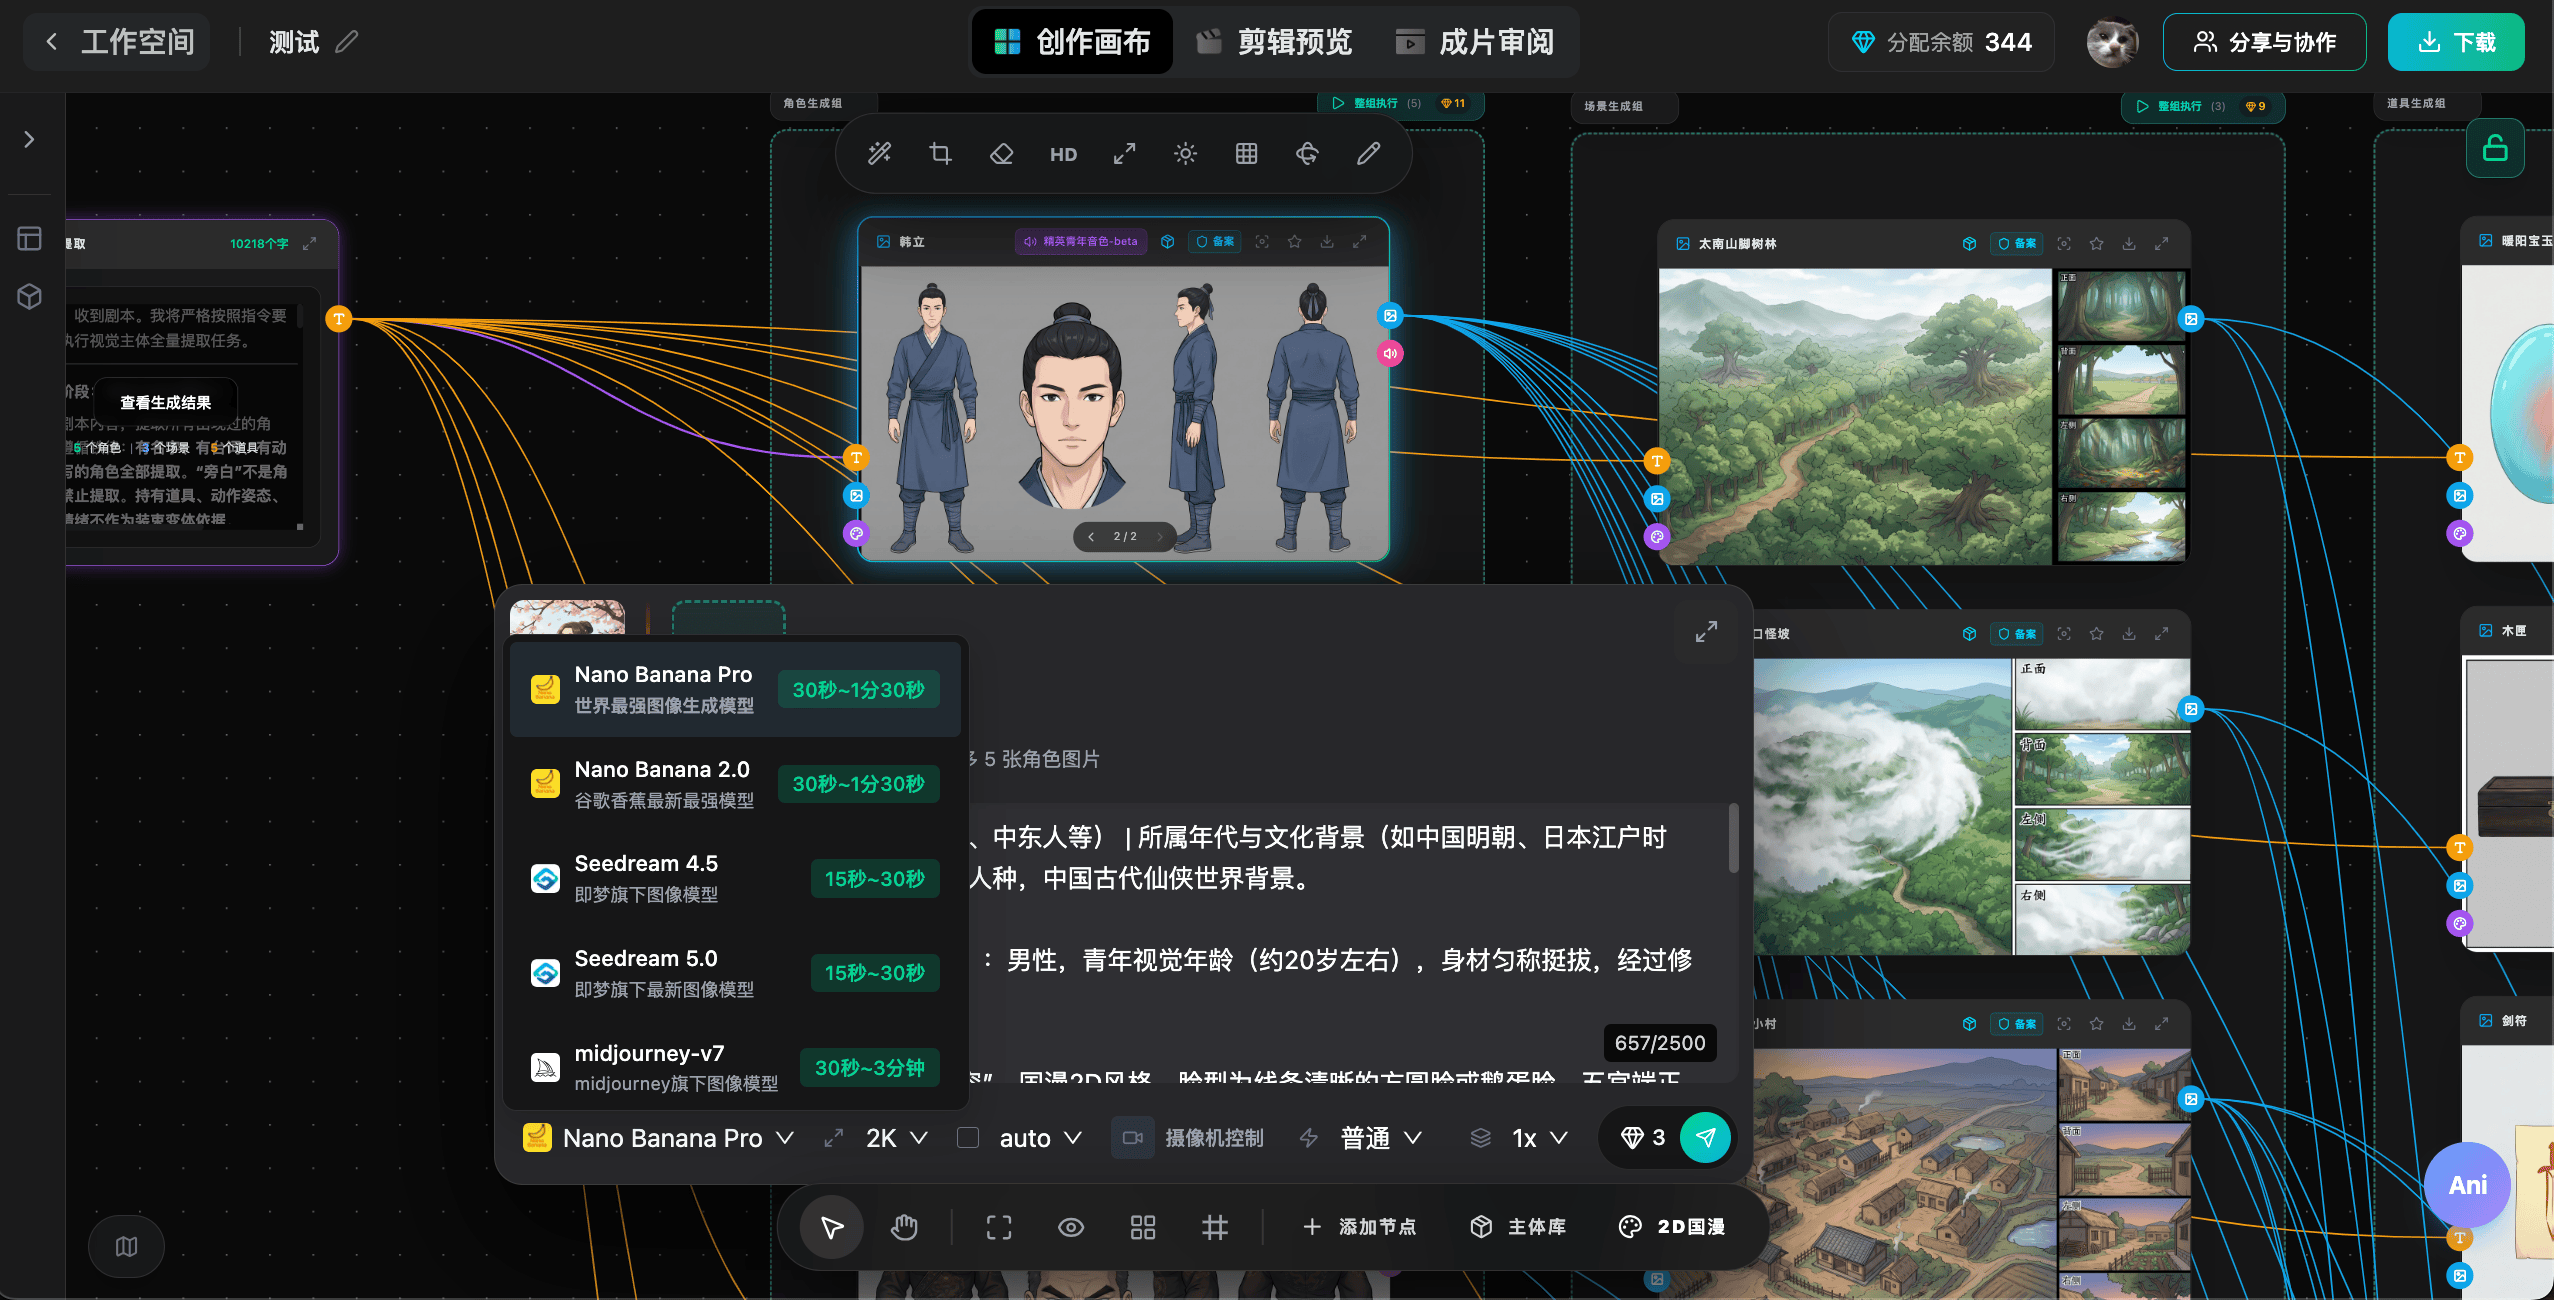
Task: Apply HD upscale to the image
Action: click(x=1063, y=154)
